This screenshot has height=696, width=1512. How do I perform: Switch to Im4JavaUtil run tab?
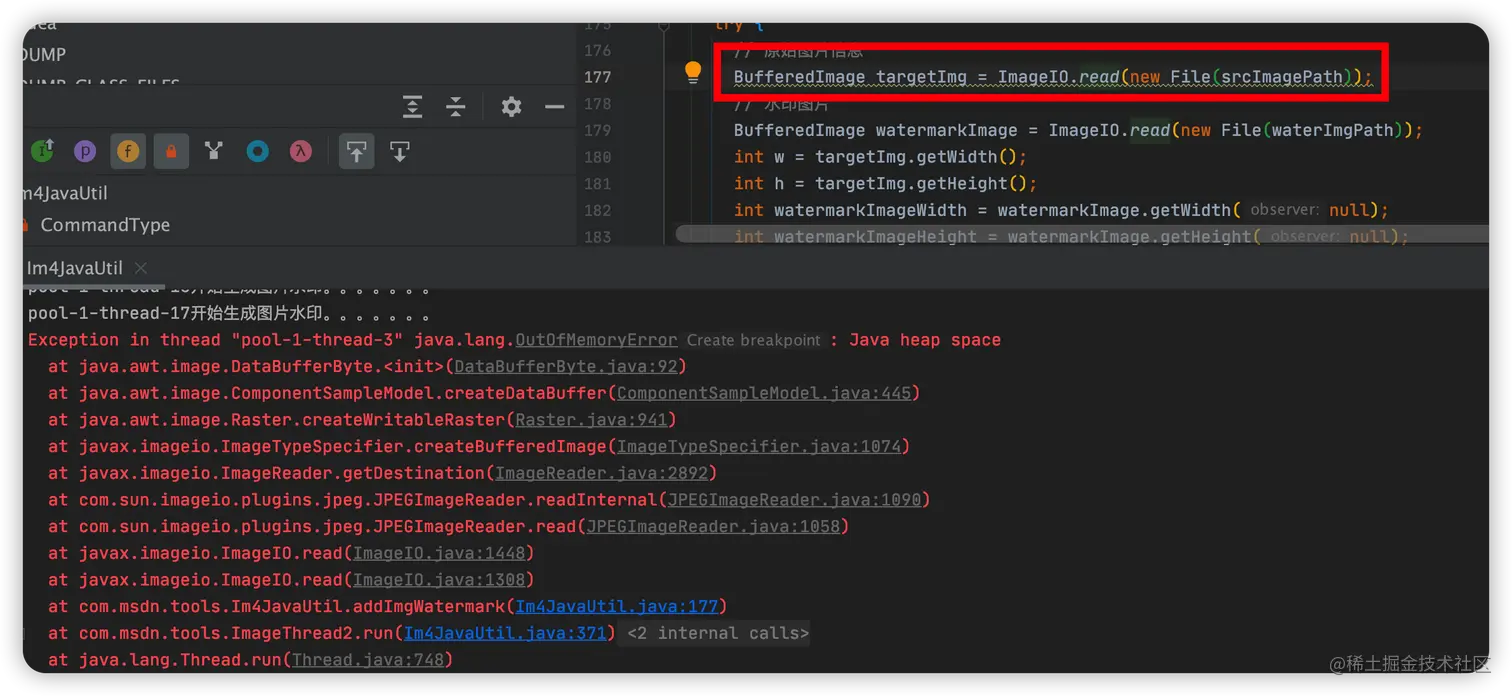(x=74, y=268)
